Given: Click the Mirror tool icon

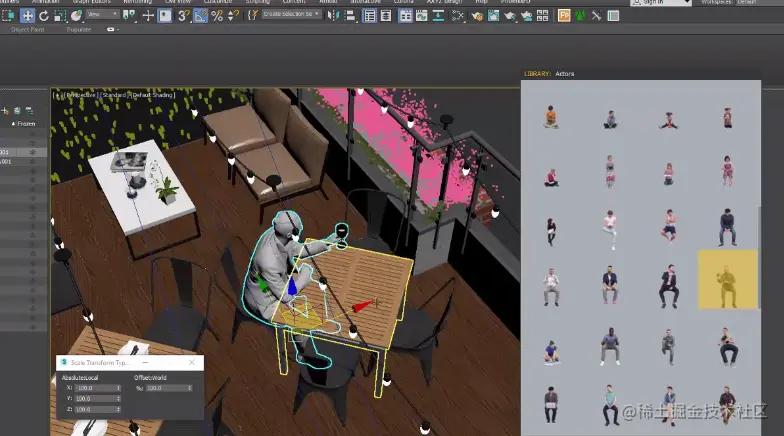Looking at the screenshot, I should pos(332,16).
